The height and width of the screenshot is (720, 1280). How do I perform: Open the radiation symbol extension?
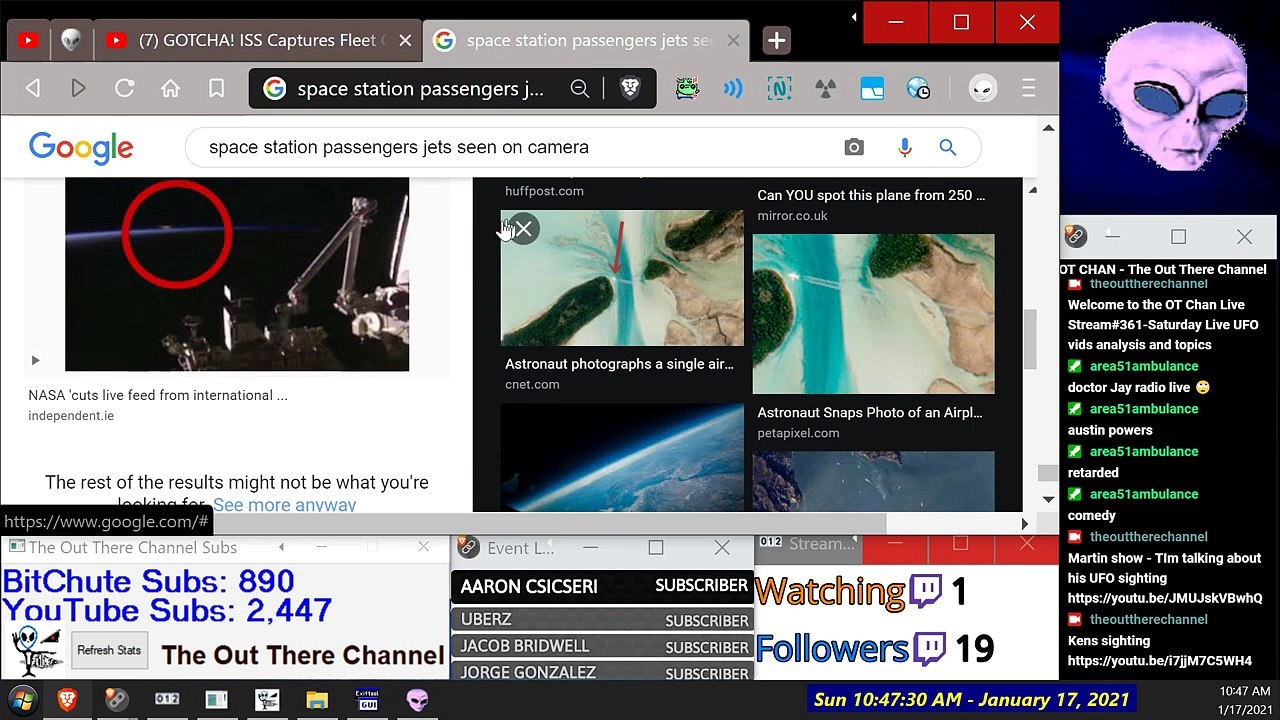(825, 89)
